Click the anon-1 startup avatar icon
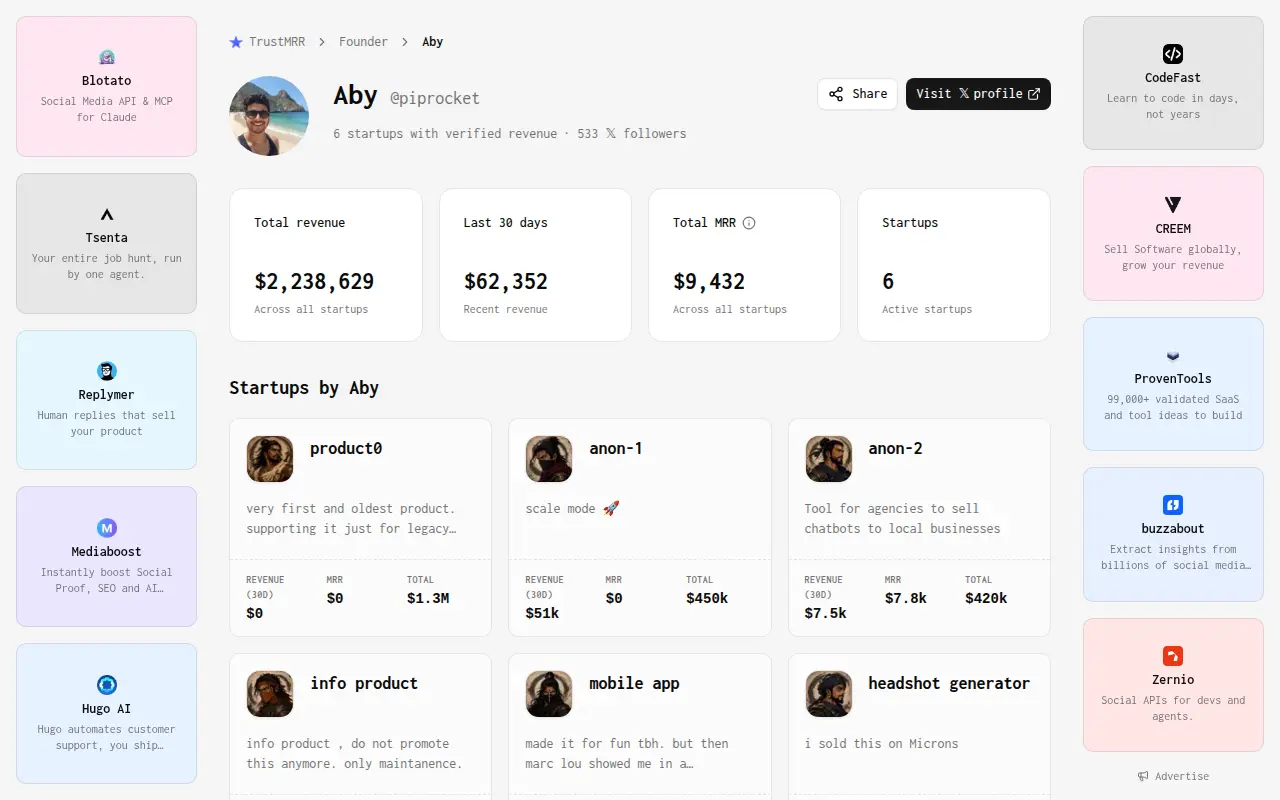The height and width of the screenshot is (800, 1280). tap(549, 459)
